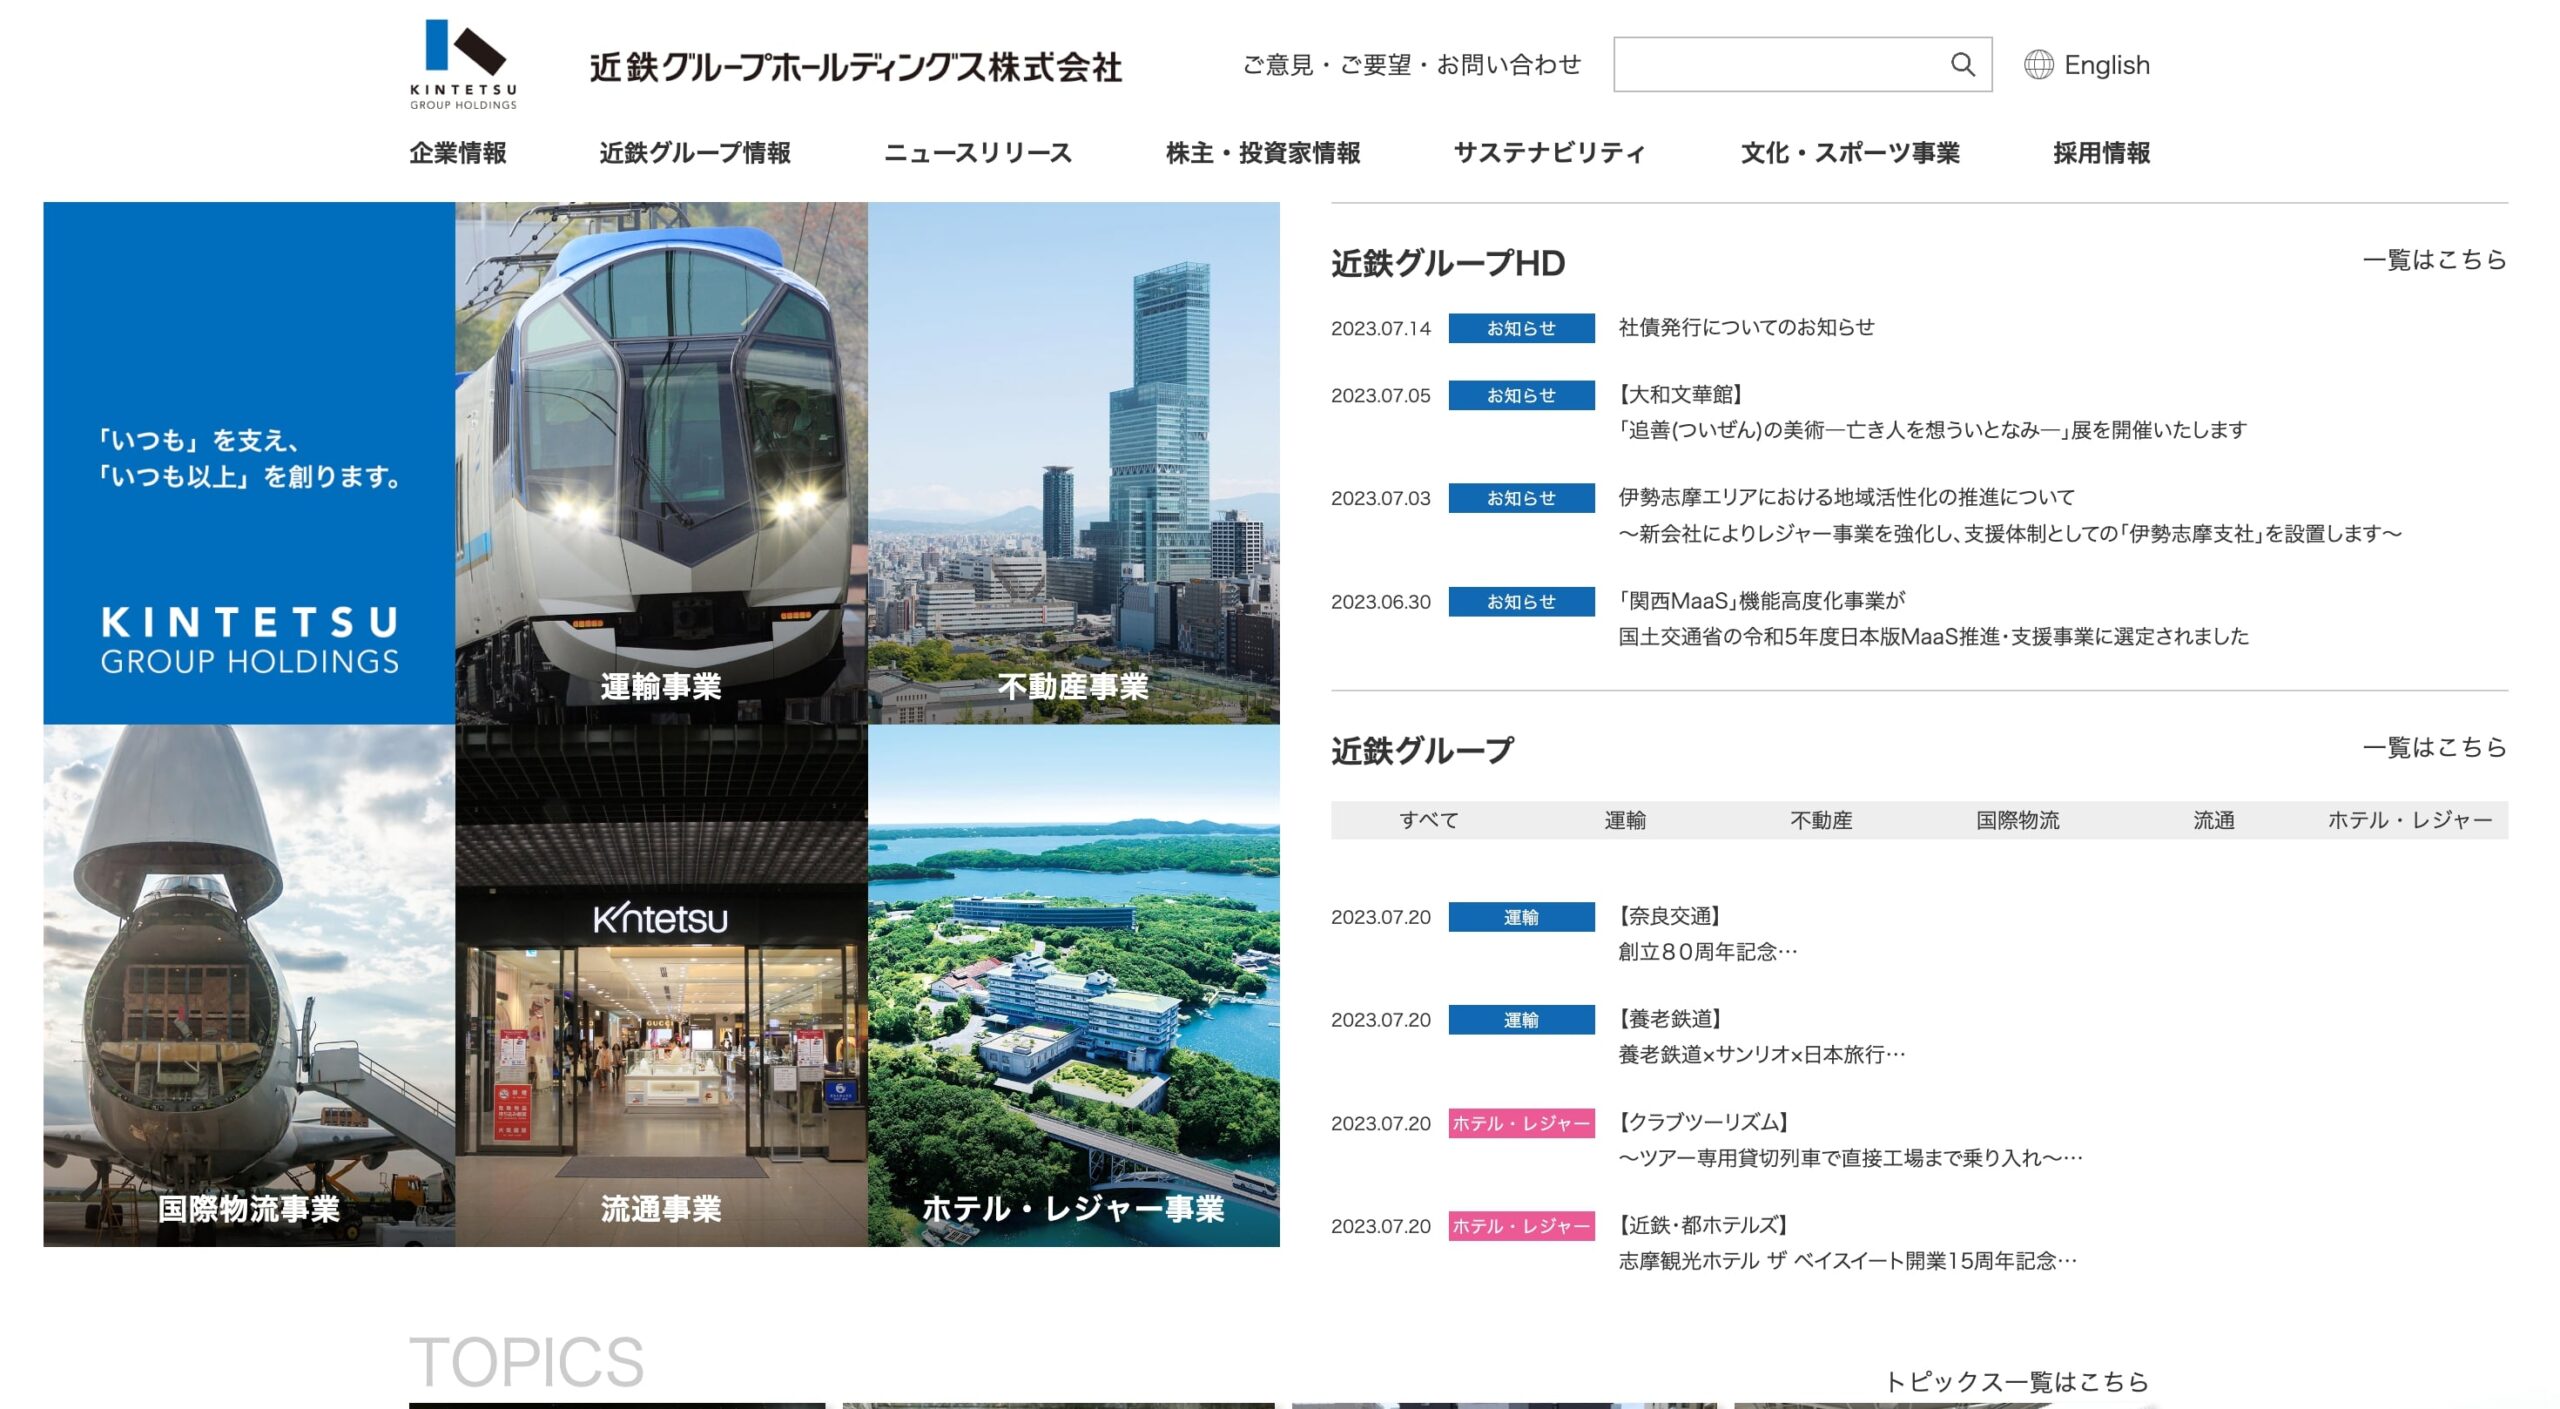This screenshot has height=1409, width=2560.
Task: Open the サステナビリティ menu
Action: point(1549,153)
